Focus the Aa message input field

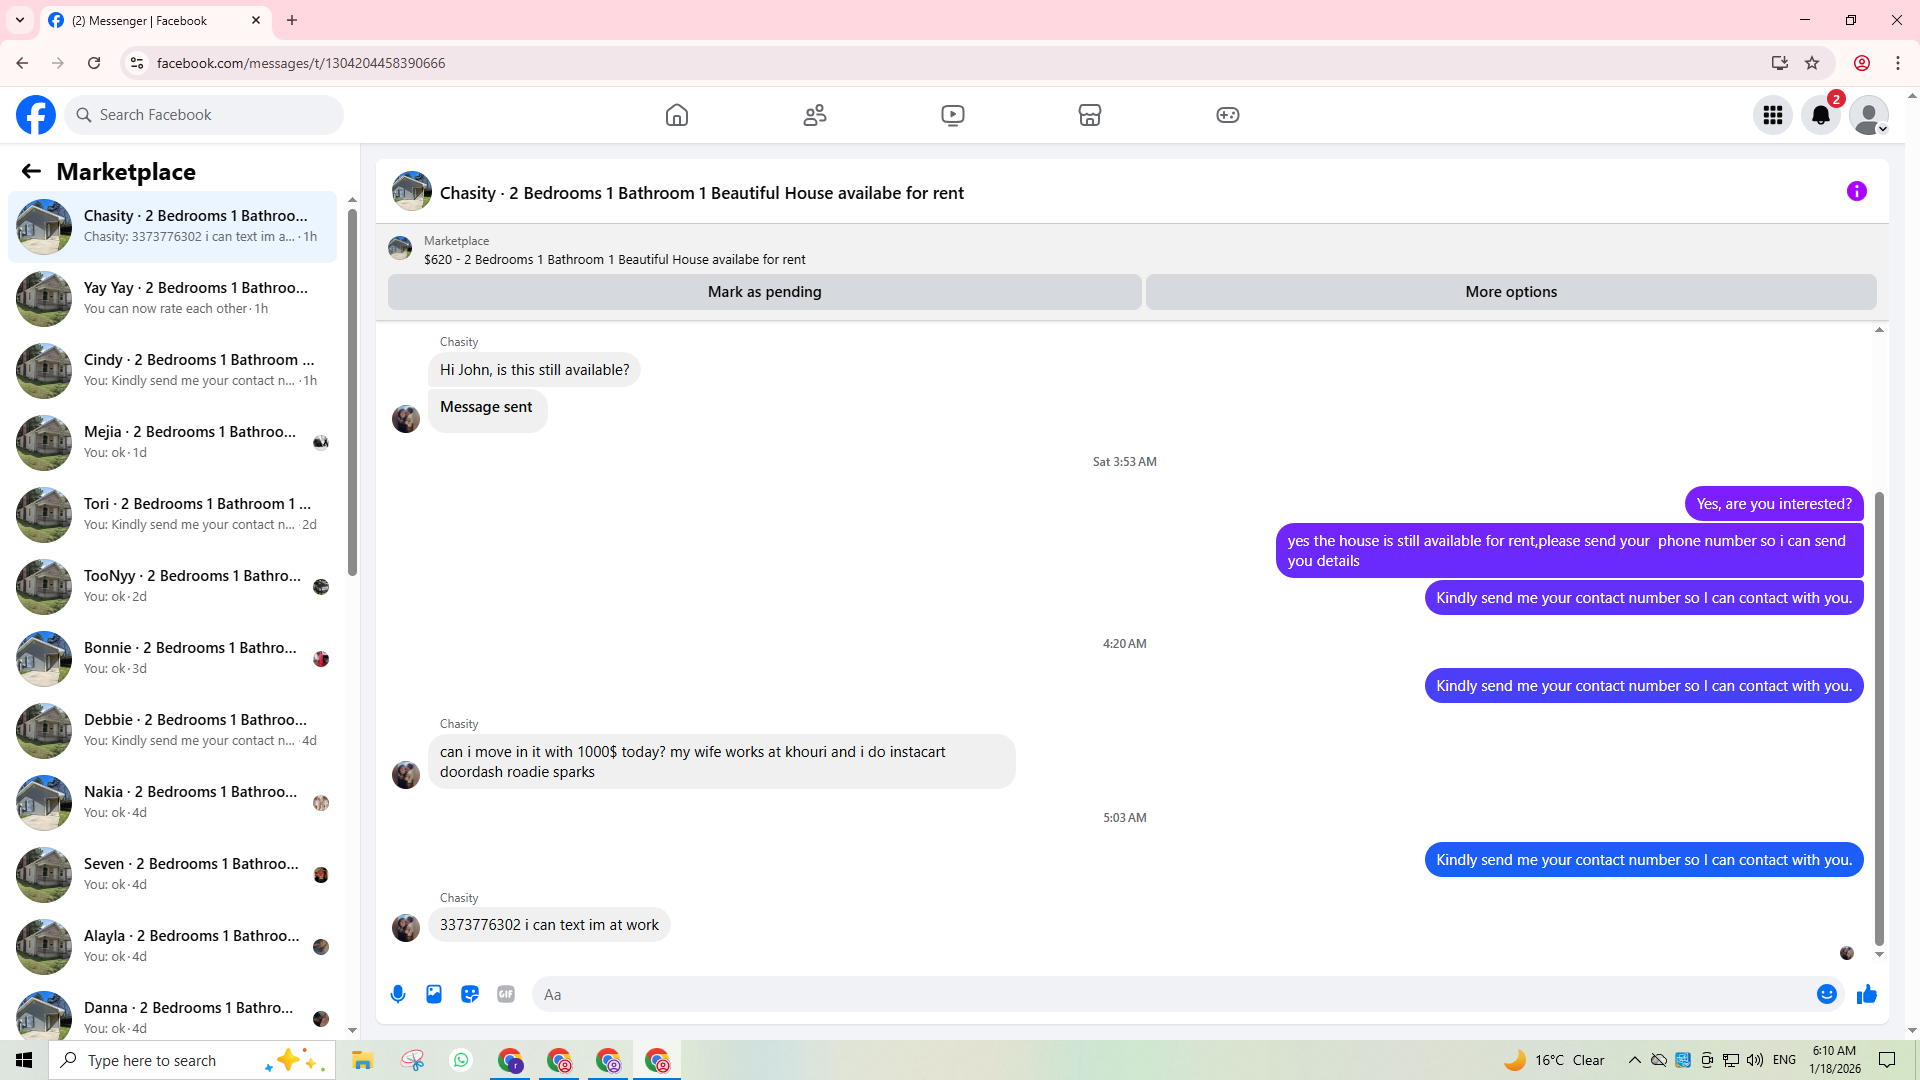1170,994
